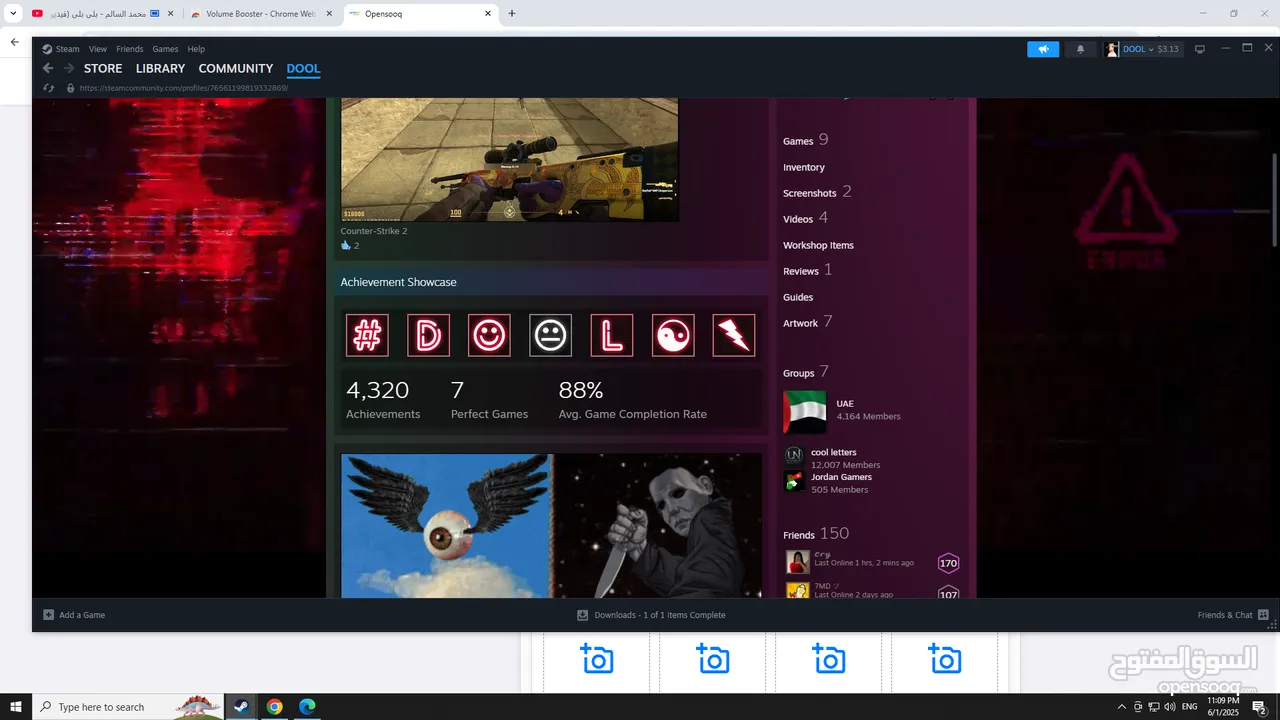This screenshot has height=720, width=1280.
Task: Switch to the COMMUNITY tab
Action: tap(236, 68)
